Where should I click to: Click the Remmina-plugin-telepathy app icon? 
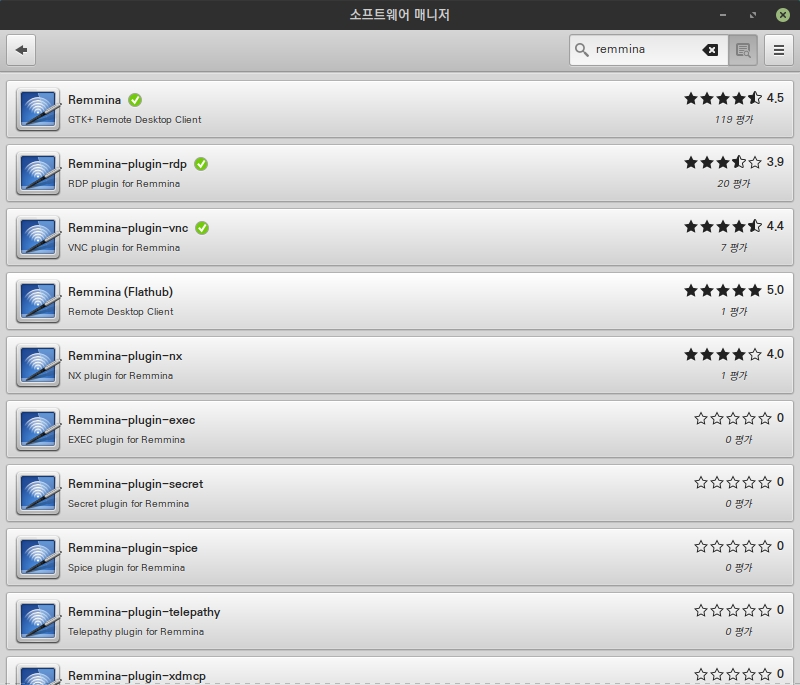coord(38,621)
